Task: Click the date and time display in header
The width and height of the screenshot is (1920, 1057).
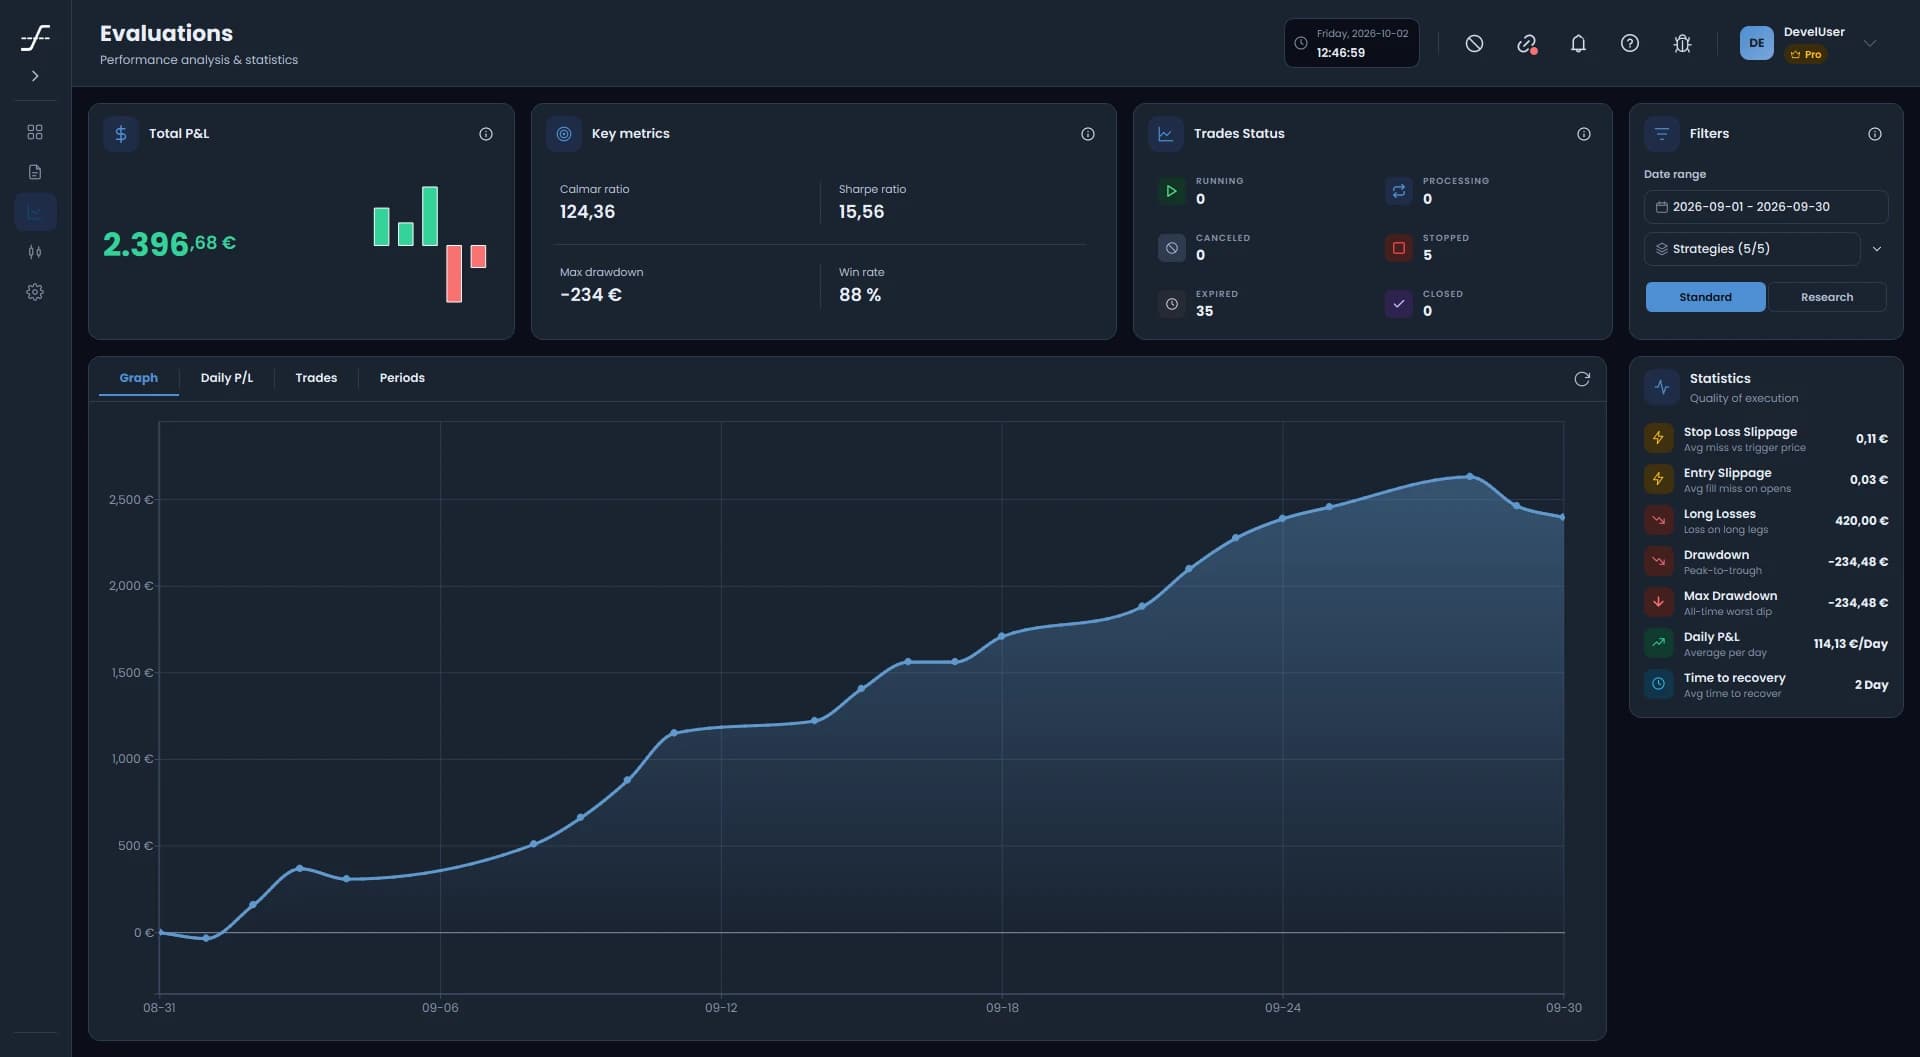Action: pos(1352,43)
